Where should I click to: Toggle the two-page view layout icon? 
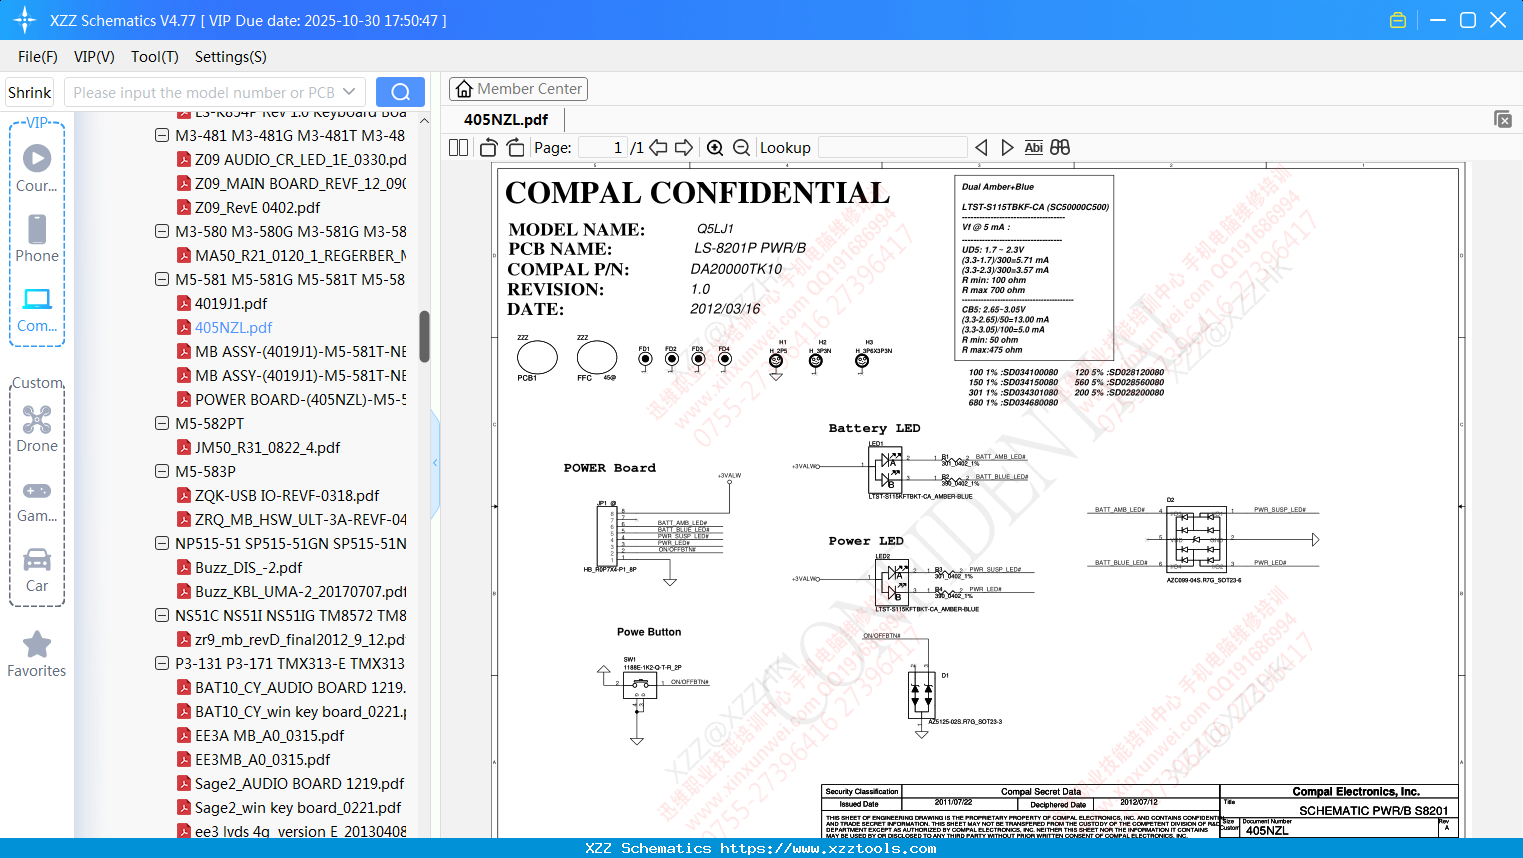[459, 147]
